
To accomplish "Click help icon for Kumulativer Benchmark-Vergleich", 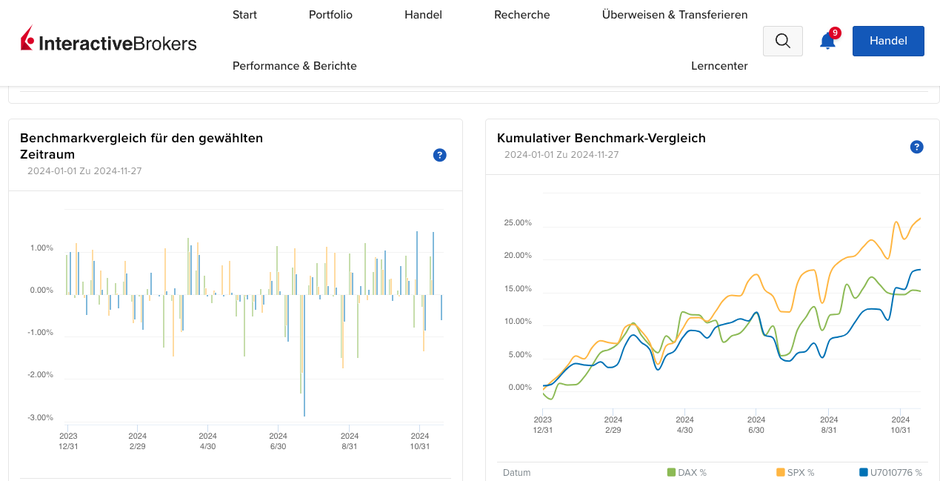I will (x=917, y=147).
